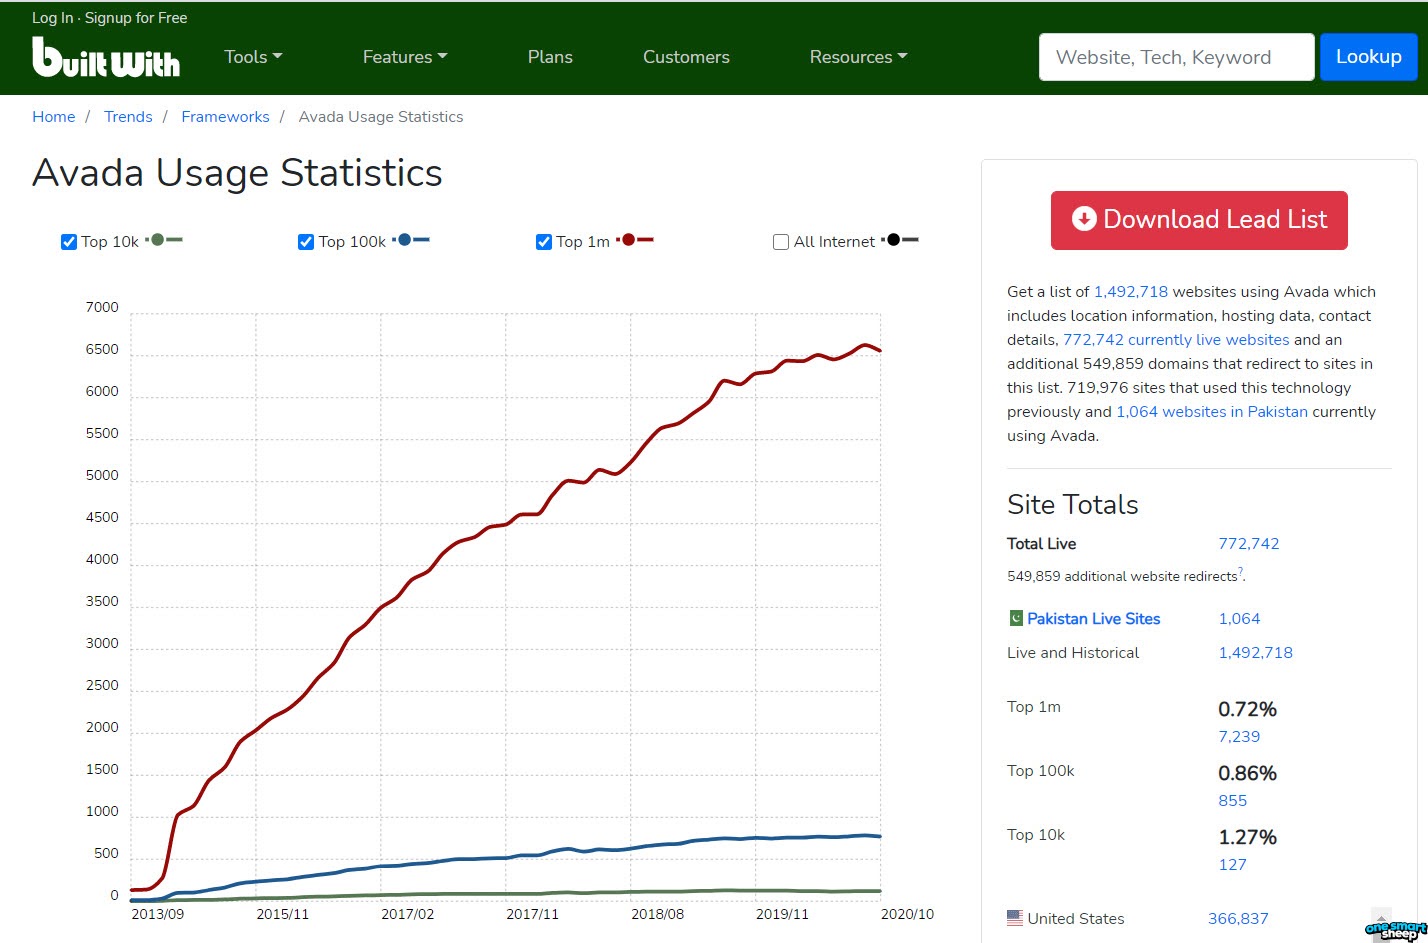The height and width of the screenshot is (943, 1428).
Task: Click the black All Internet legend marker
Action: [x=900, y=240]
